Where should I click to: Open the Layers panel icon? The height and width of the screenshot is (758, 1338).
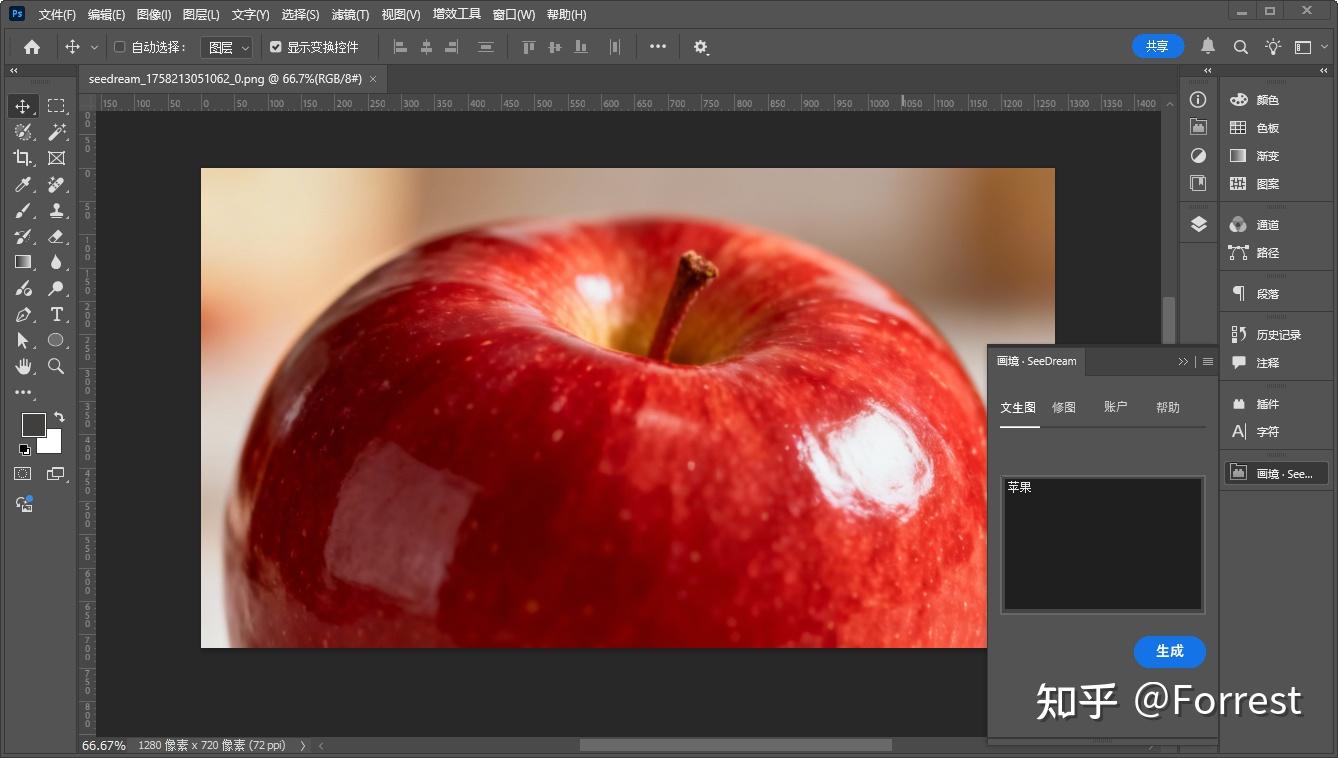pyautogui.click(x=1198, y=224)
